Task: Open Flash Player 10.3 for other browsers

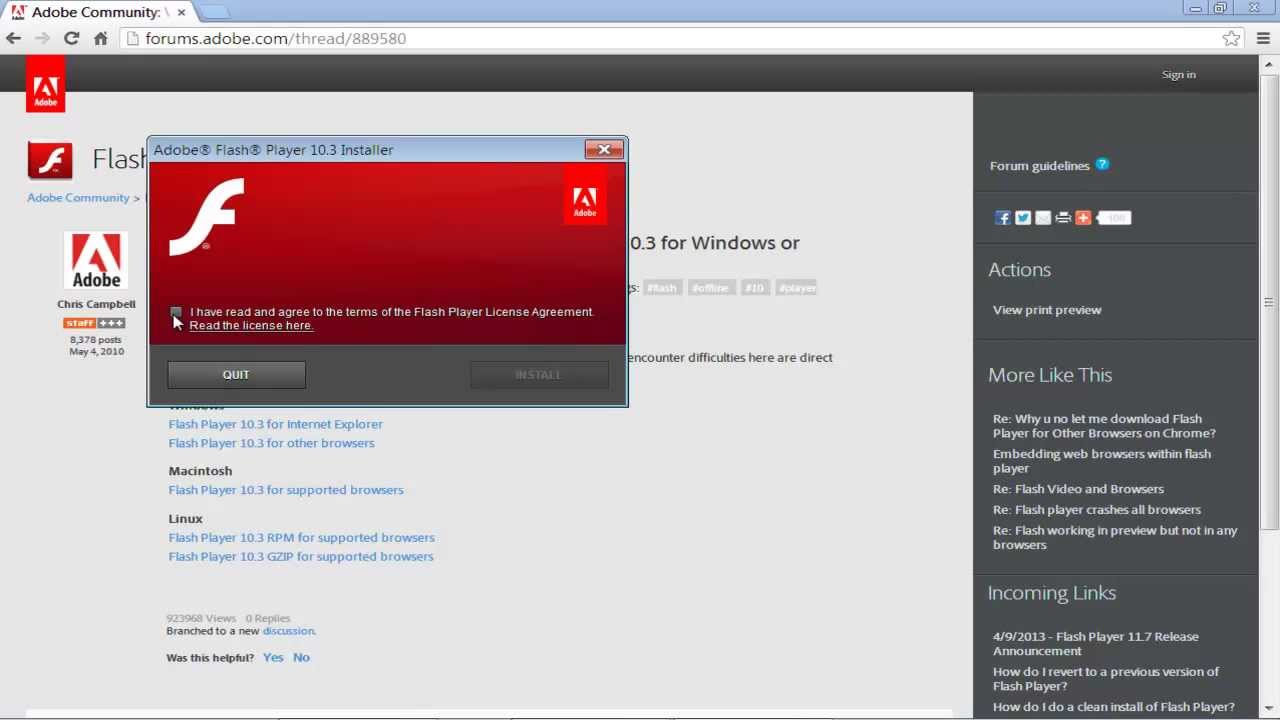Action: tap(272, 443)
